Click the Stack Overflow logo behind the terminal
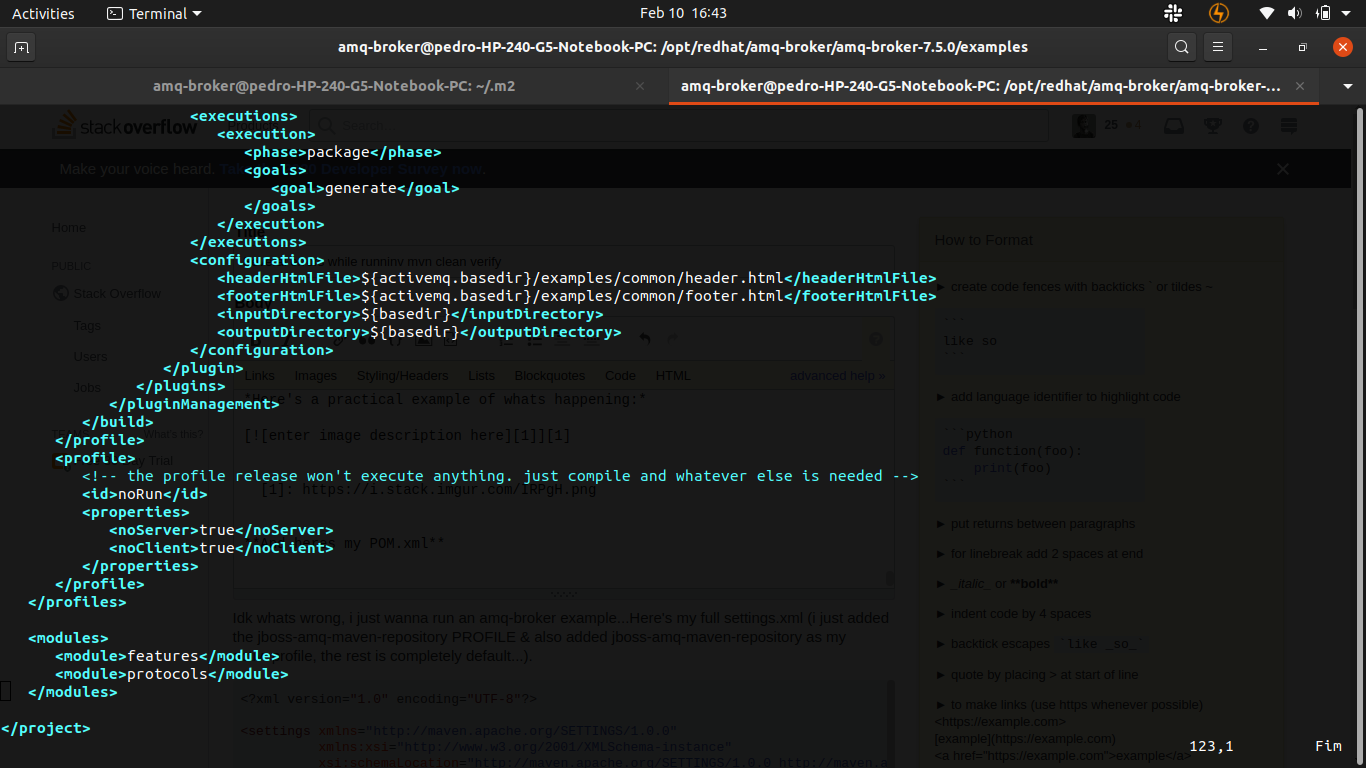The height and width of the screenshot is (768, 1366). (125, 126)
